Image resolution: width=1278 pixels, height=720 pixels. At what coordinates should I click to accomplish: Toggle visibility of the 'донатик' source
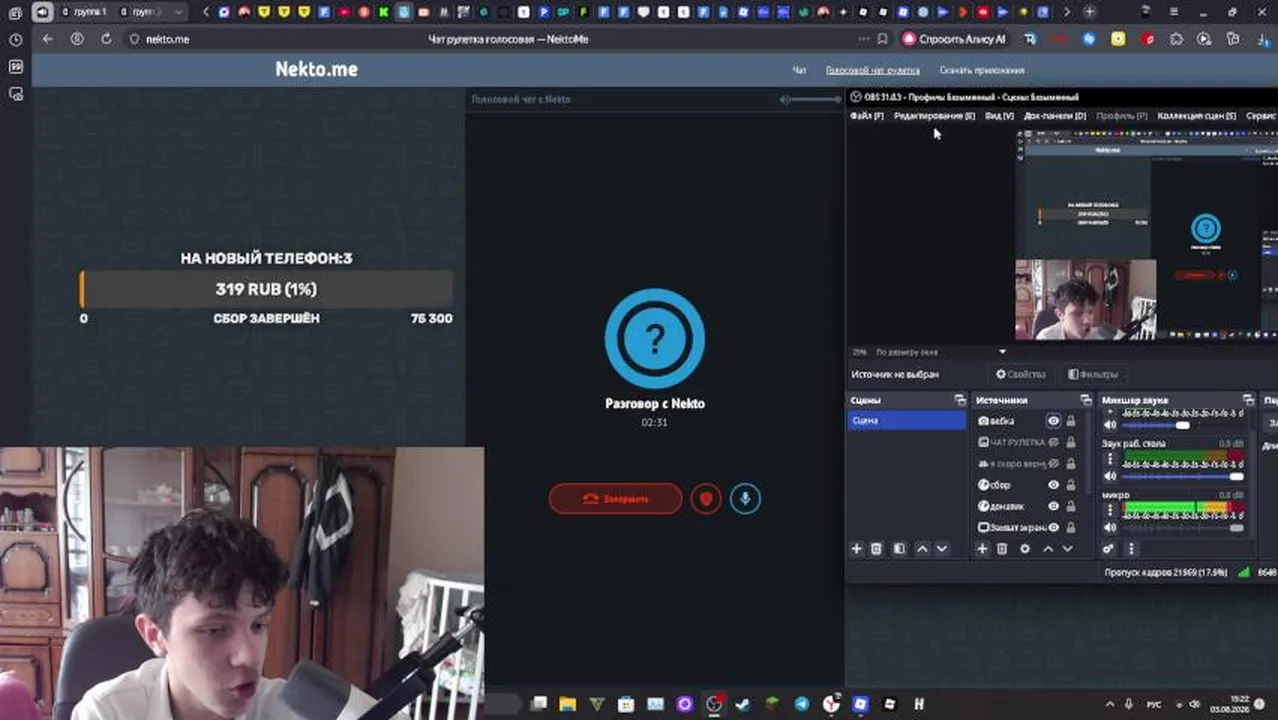[x=1053, y=506]
